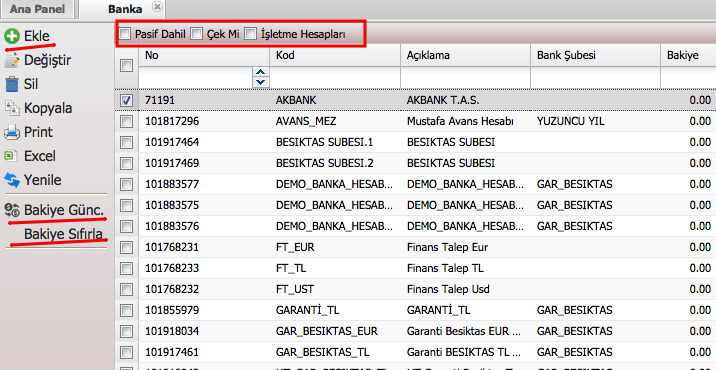Viewport: 716px width, 370px height.
Task: Click the Kod column filter field
Action: (x=335, y=77)
